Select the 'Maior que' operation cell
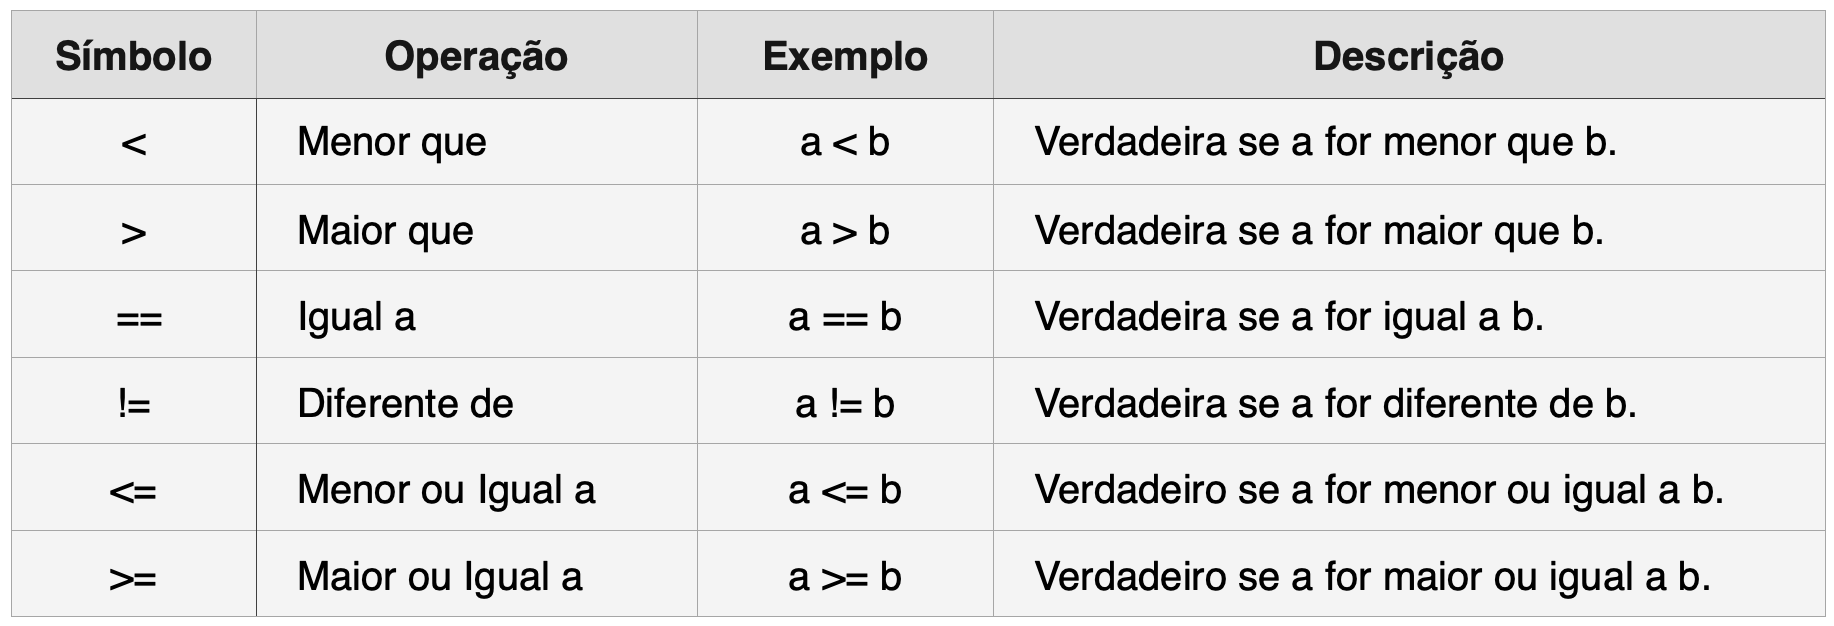 pos(477,229)
